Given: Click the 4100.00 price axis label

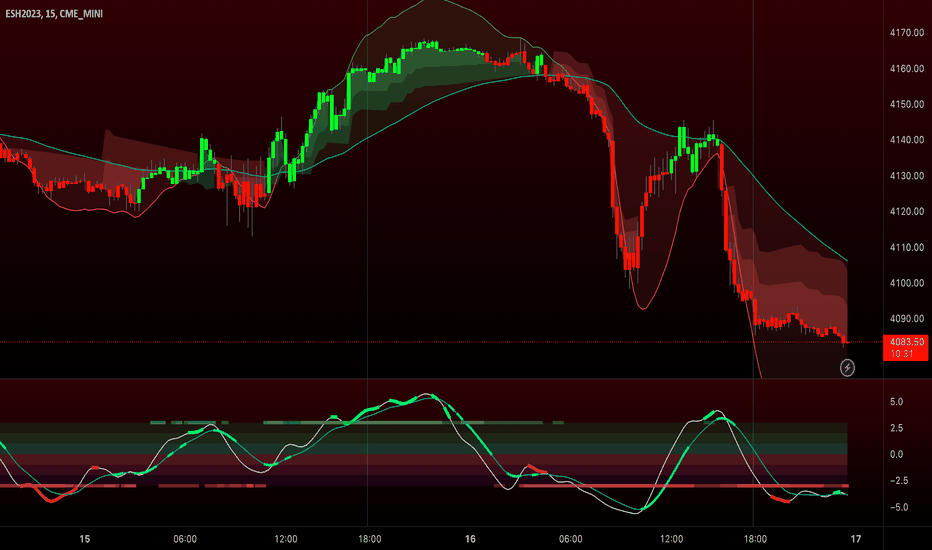Looking at the screenshot, I should (906, 283).
